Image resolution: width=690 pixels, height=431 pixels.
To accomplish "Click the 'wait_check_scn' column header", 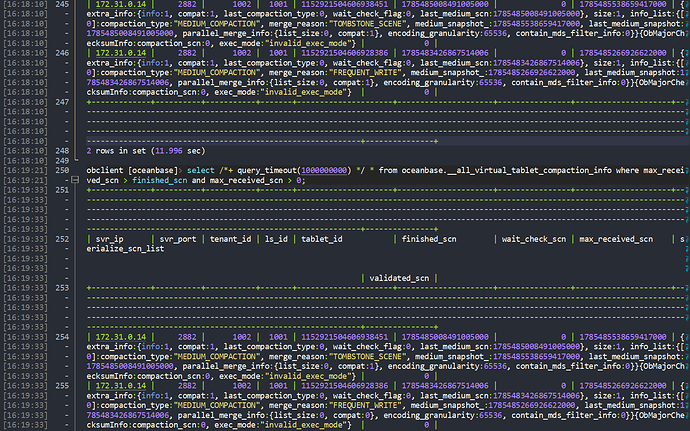I will [x=534, y=239].
